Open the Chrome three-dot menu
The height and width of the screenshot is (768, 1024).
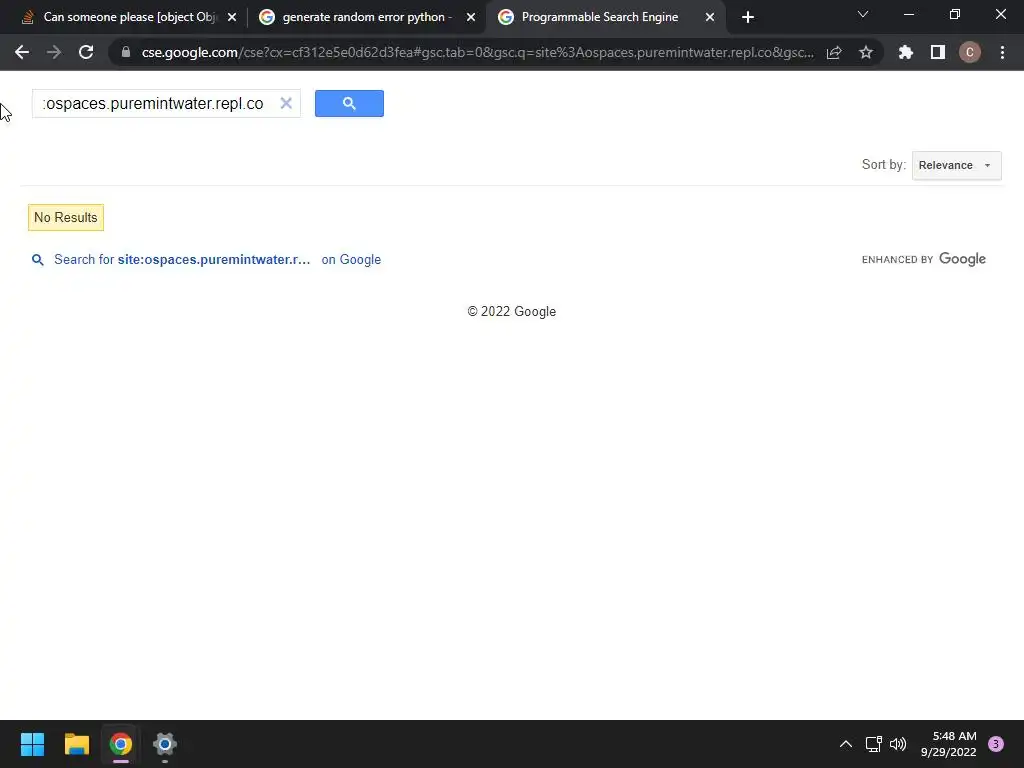[x=1002, y=52]
